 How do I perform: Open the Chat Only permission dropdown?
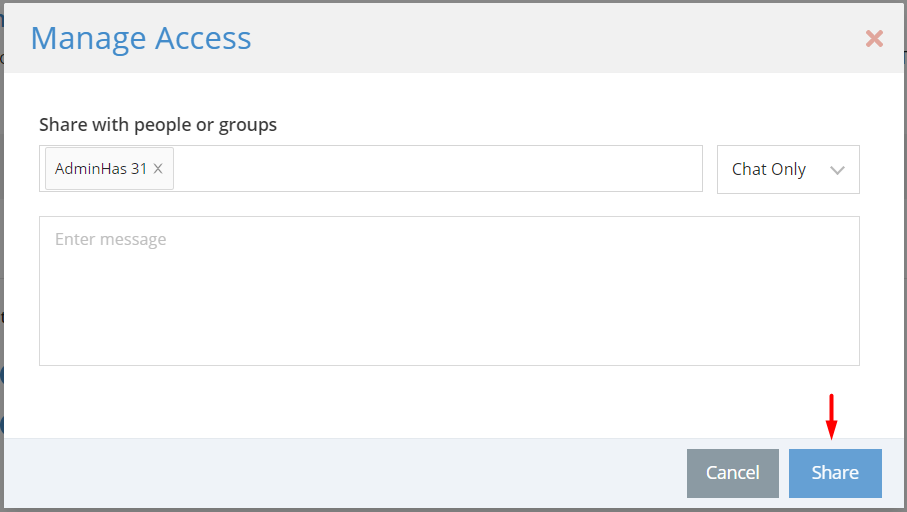point(788,170)
